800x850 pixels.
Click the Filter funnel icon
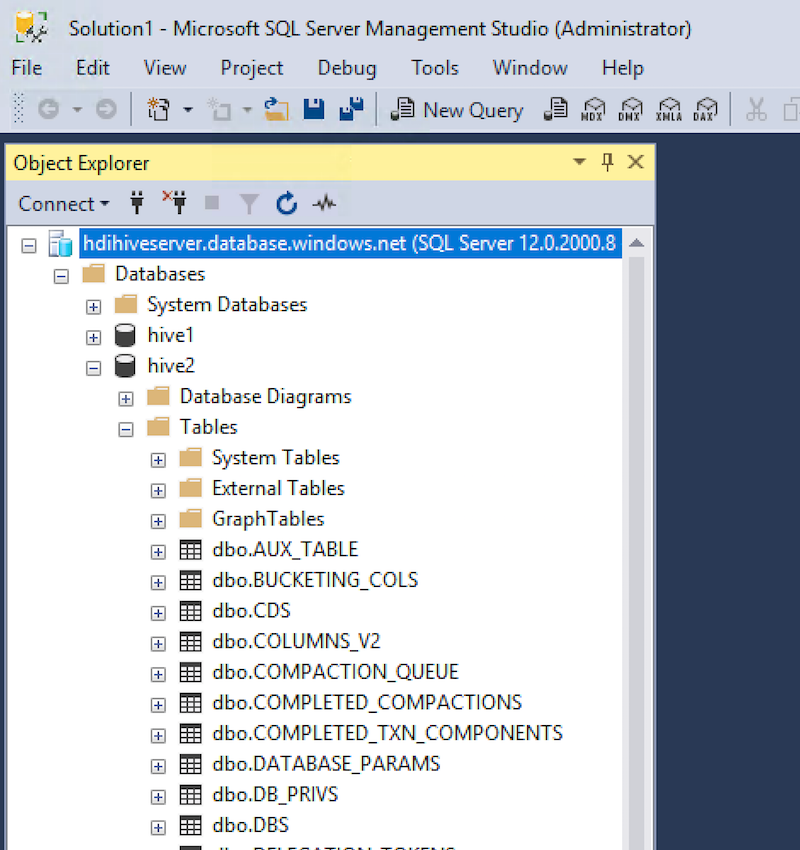[x=249, y=204]
